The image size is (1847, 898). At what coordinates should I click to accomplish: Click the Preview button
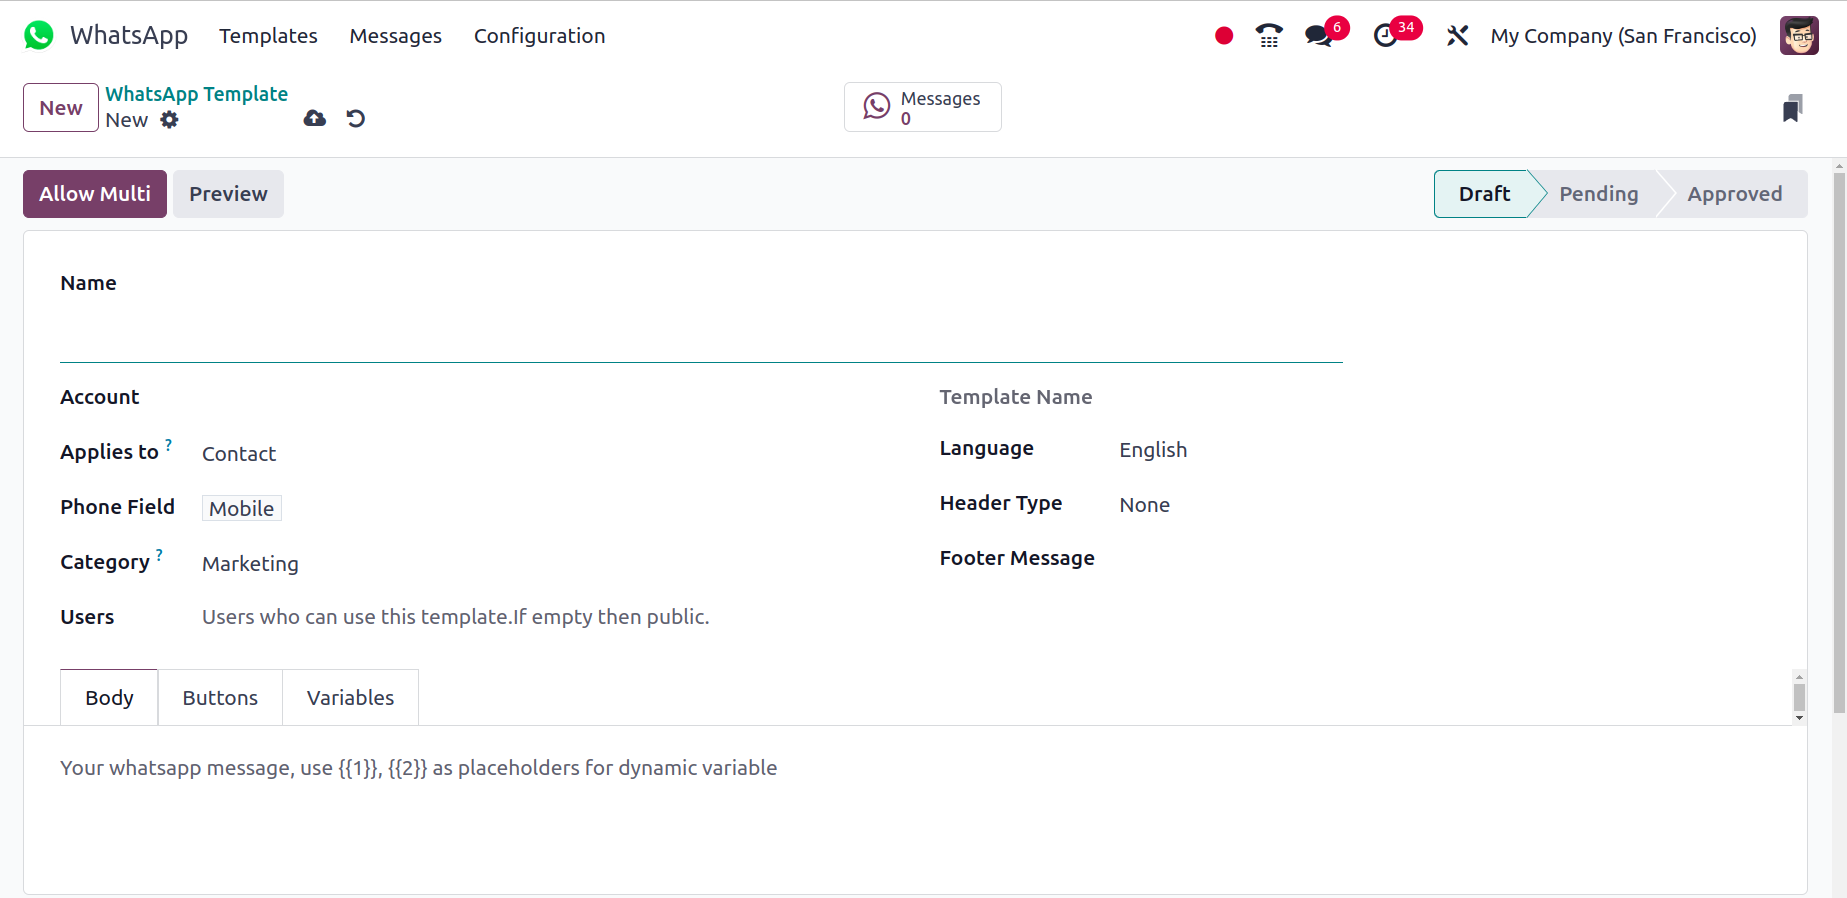pyautogui.click(x=228, y=194)
